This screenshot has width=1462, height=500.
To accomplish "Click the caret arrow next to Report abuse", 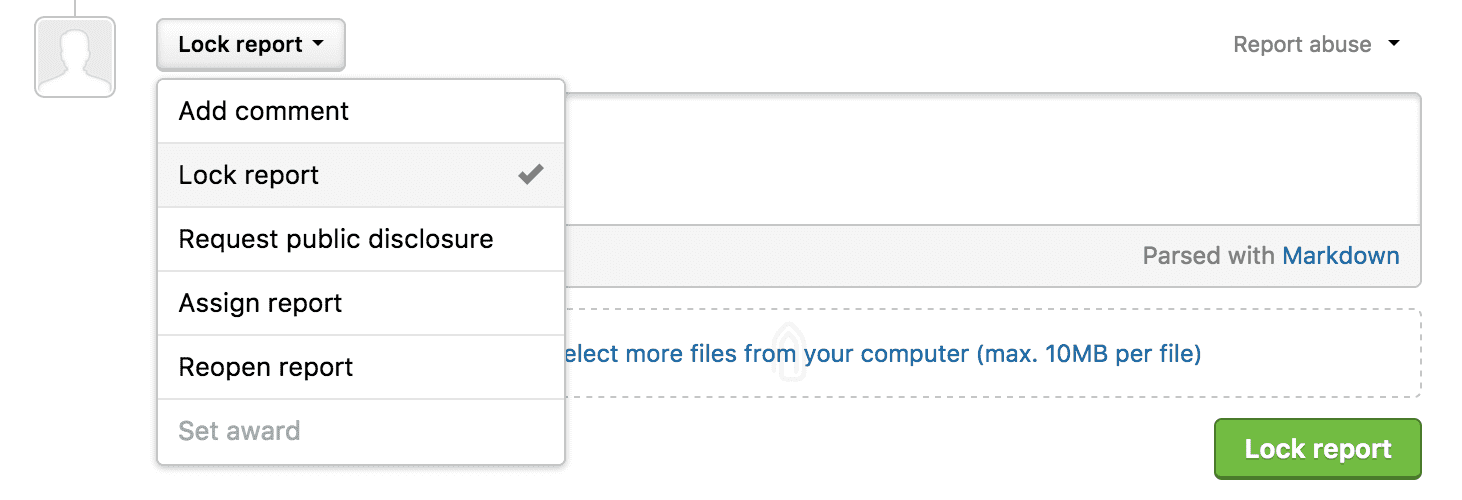I will (1394, 44).
